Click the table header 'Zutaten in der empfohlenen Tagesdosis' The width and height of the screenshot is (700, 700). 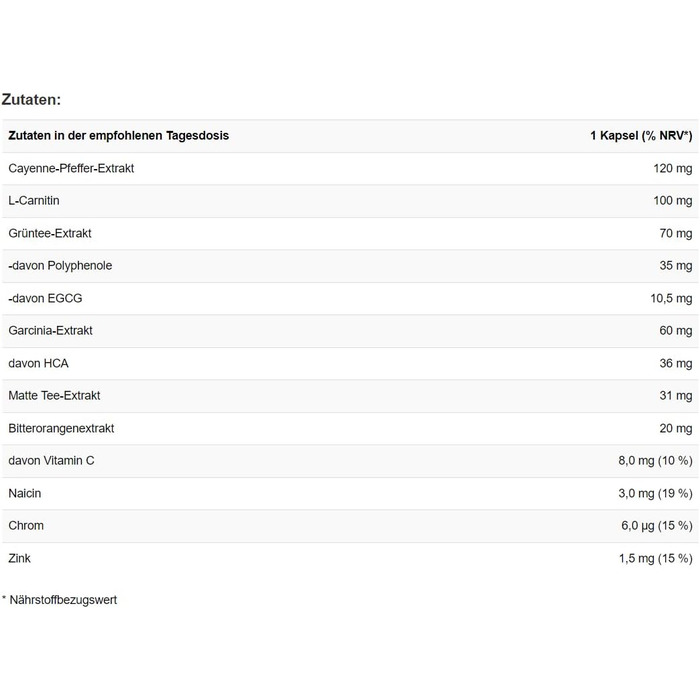point(118,135)
